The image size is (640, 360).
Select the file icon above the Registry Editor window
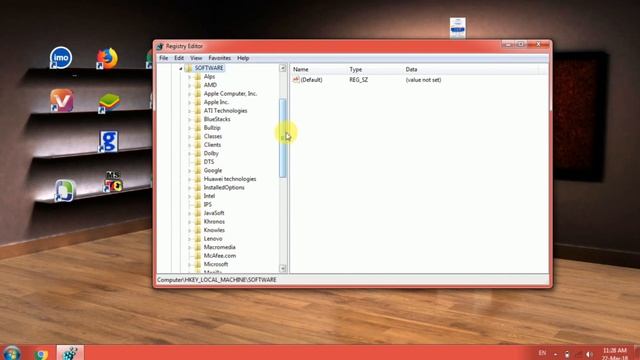[458, 28]
